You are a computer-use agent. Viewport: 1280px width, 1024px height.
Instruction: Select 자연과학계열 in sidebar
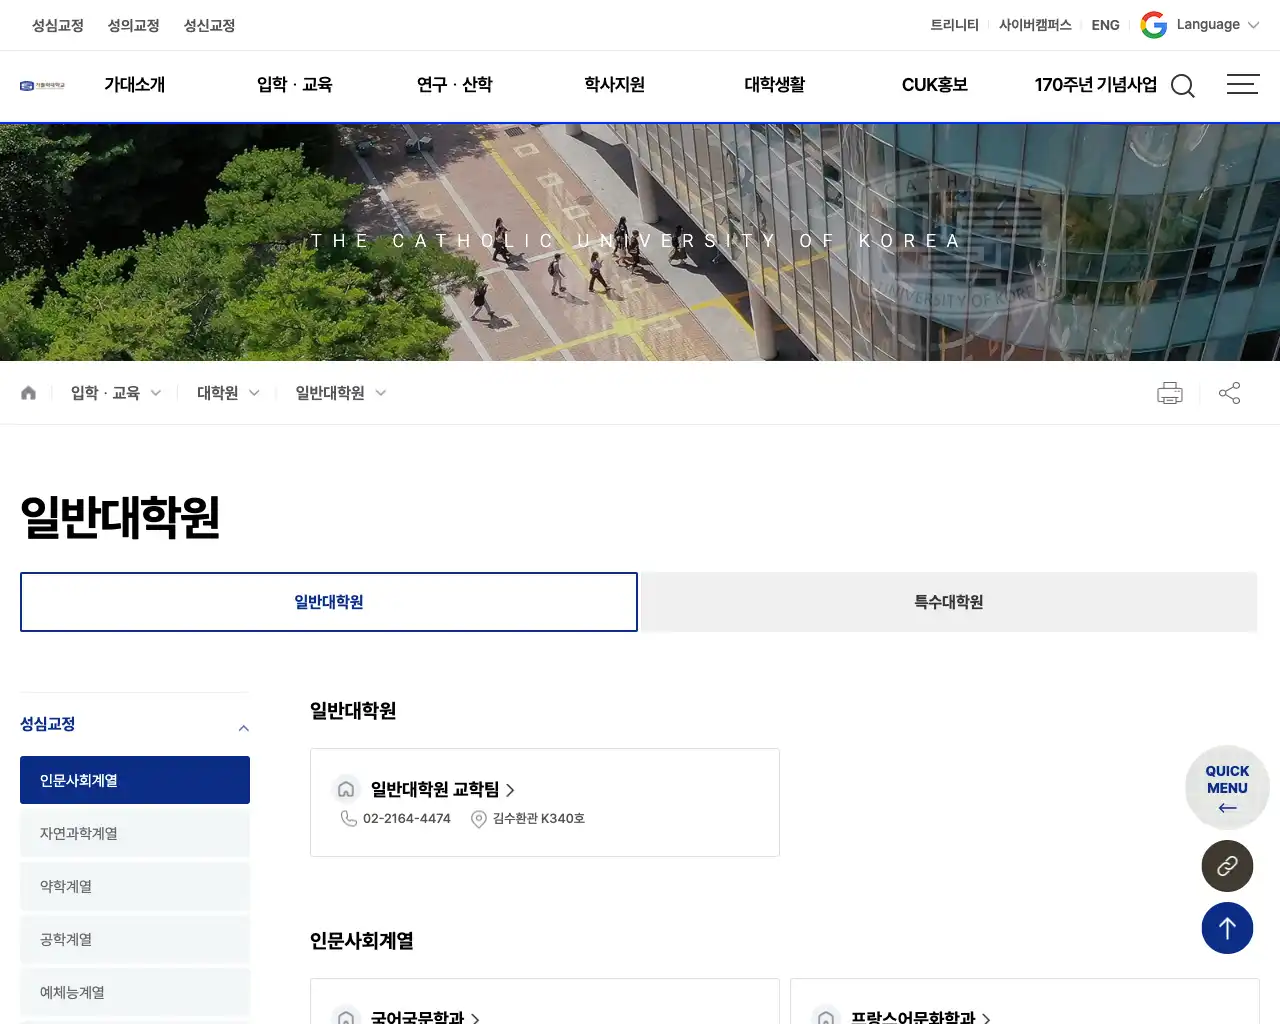[x=135, y=833]
